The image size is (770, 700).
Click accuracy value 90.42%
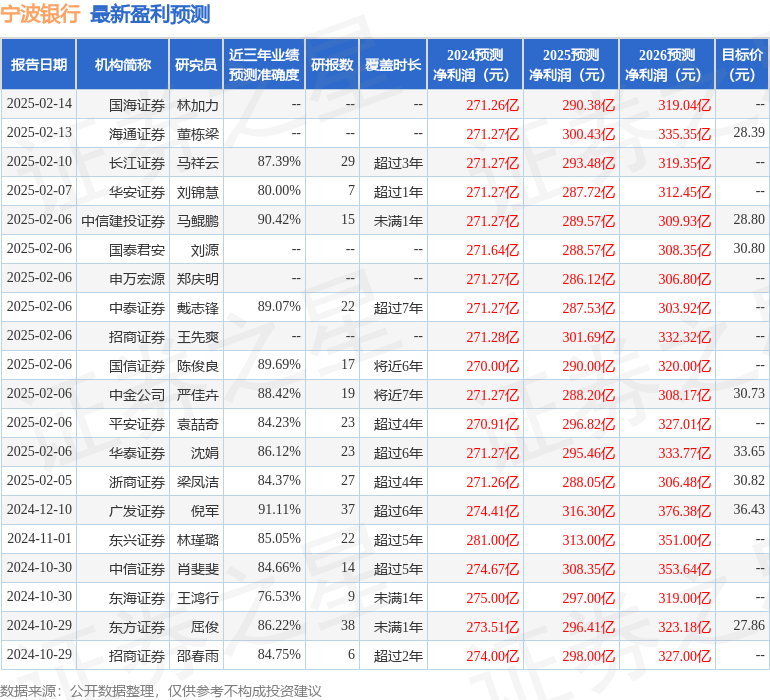click(279, 219)
